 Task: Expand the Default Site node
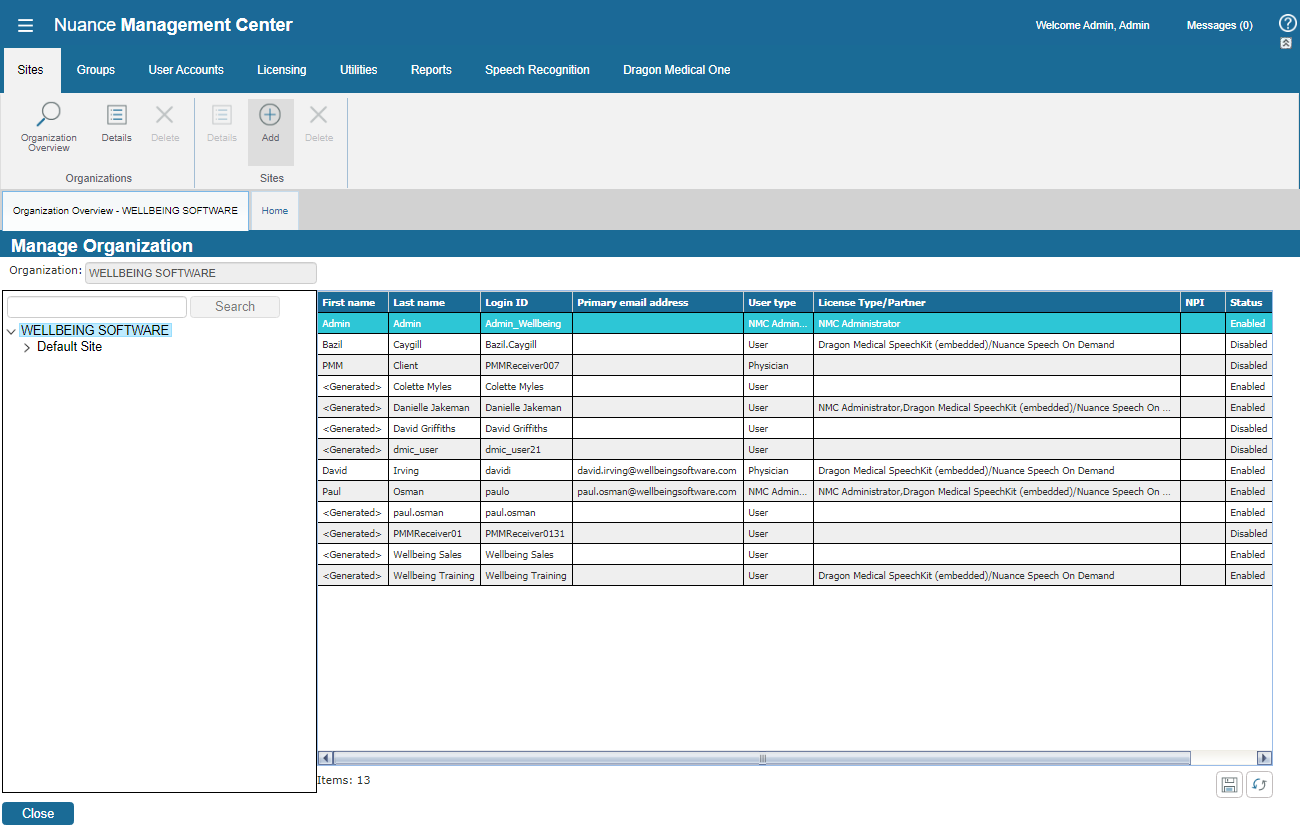(x=27, y=348)
